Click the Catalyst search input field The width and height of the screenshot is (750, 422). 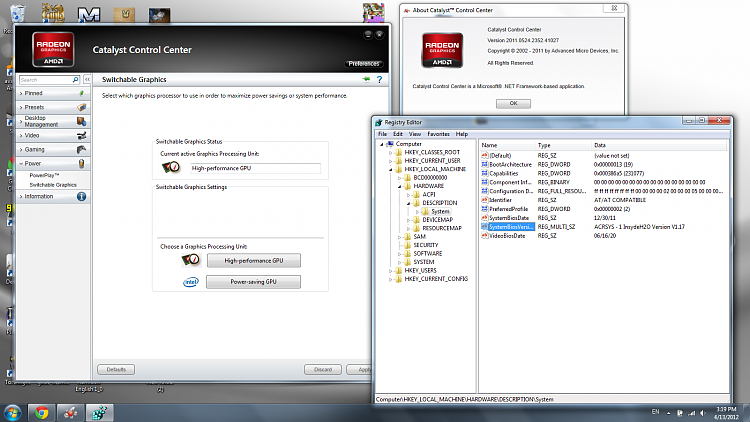pyautogui.click(x=45, y=79)
